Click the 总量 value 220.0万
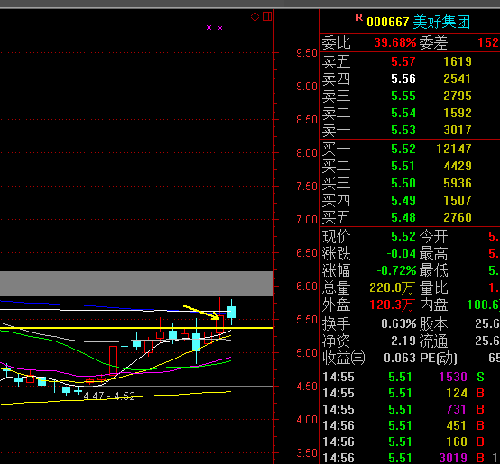The height and width of the screenshot is (464, 500). pyautogui.click(x=392, y=288)
